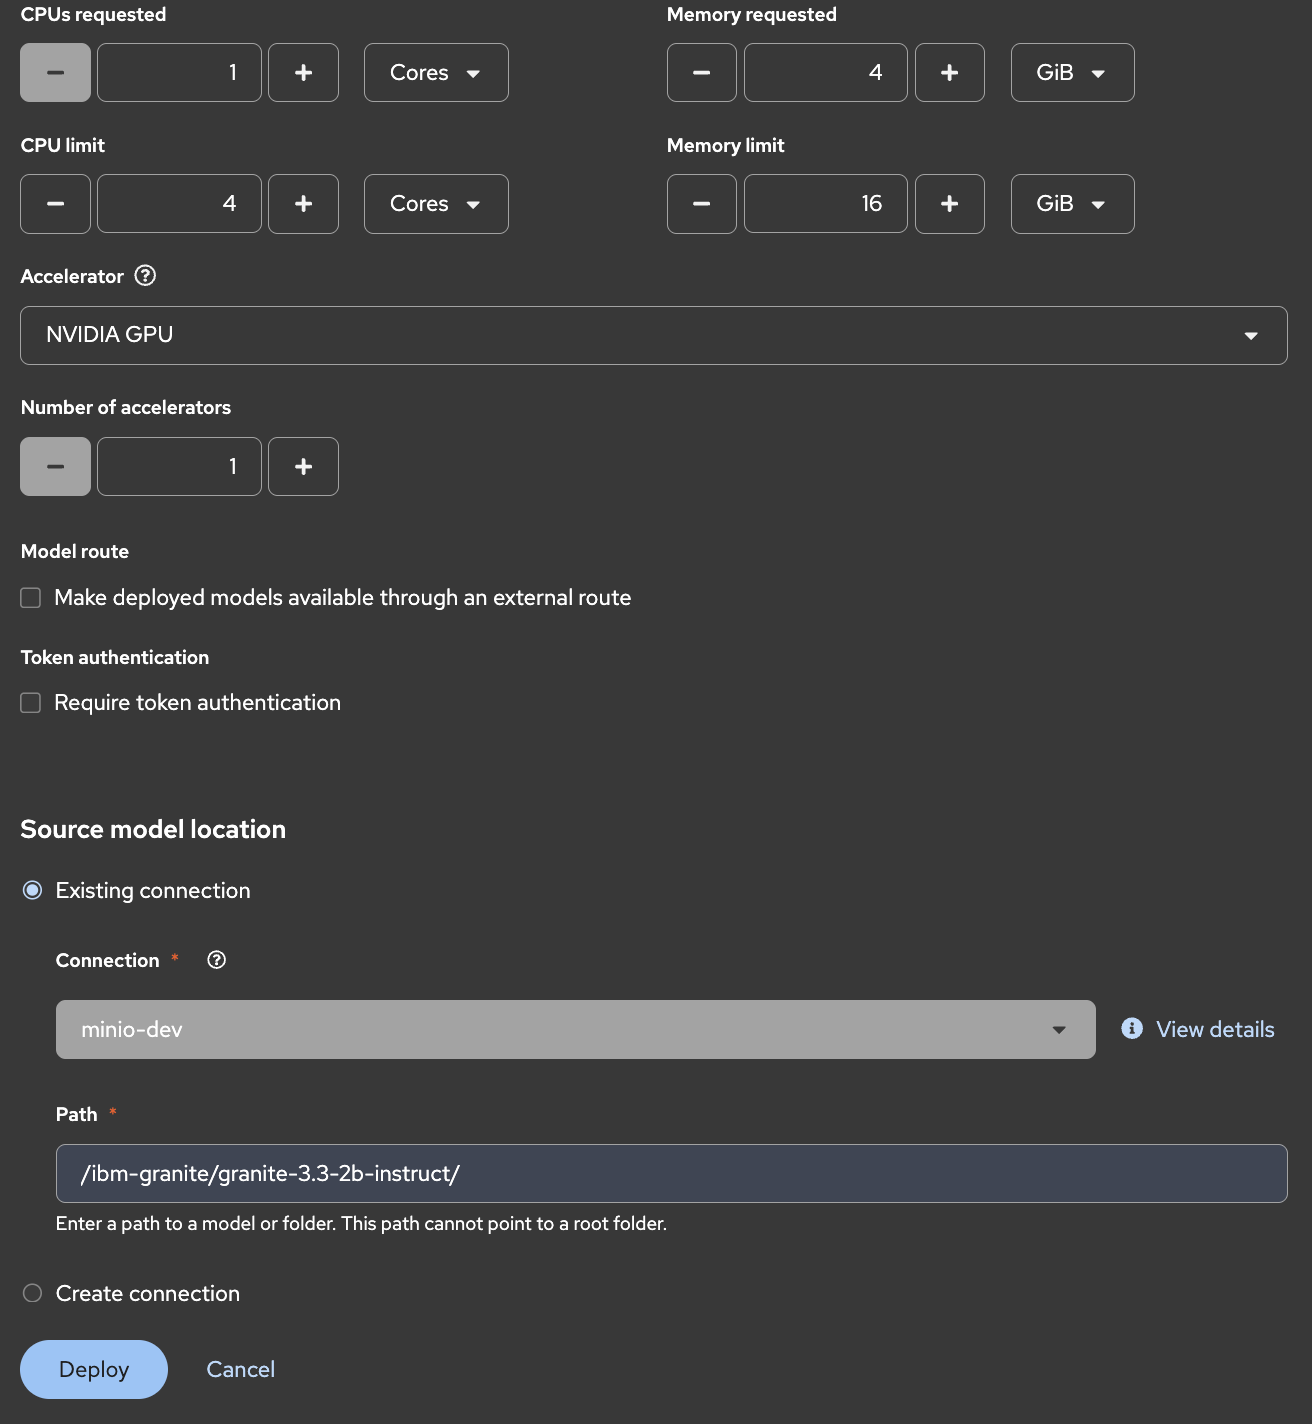The height and width of the screenshot is (1424, 1312).
Task: Increase CPUs requested with plus button
Action: [303, 73]
